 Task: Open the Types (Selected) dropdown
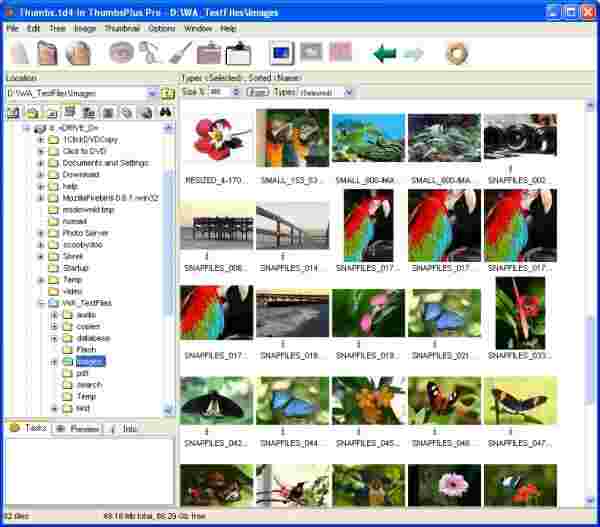pyautogui.click(x=349, y=92)
